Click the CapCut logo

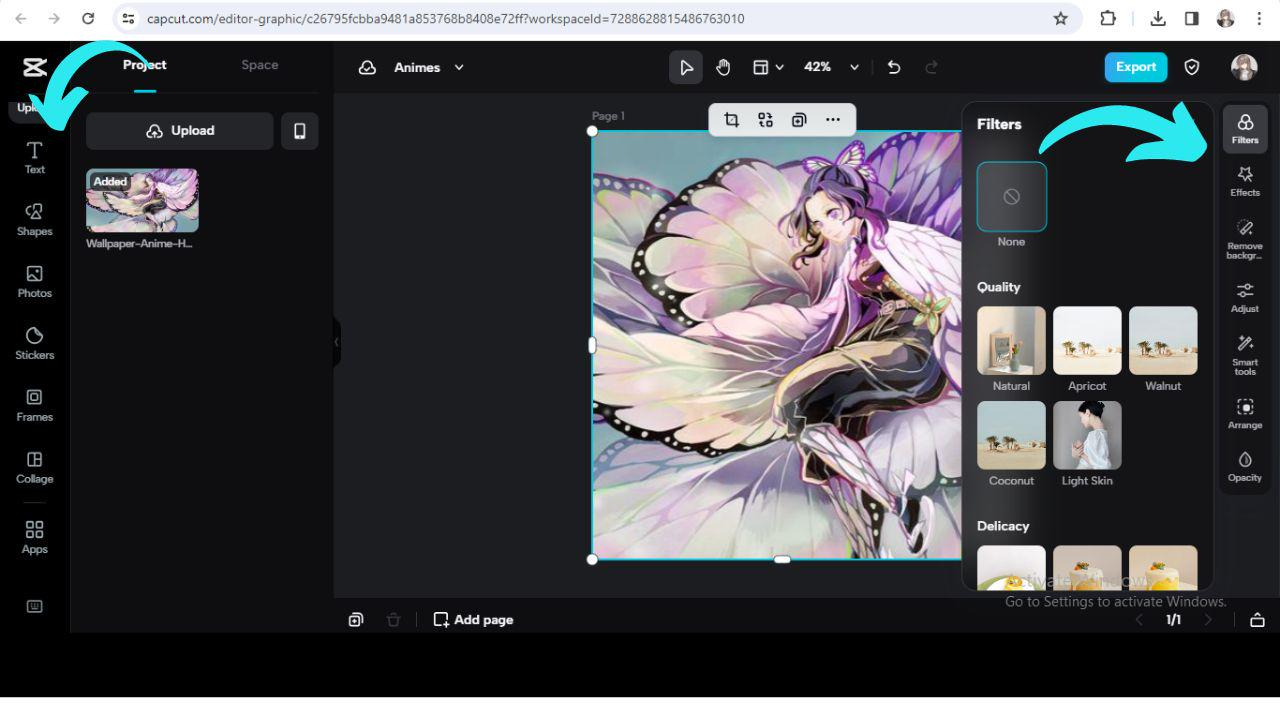click(34, 67)
